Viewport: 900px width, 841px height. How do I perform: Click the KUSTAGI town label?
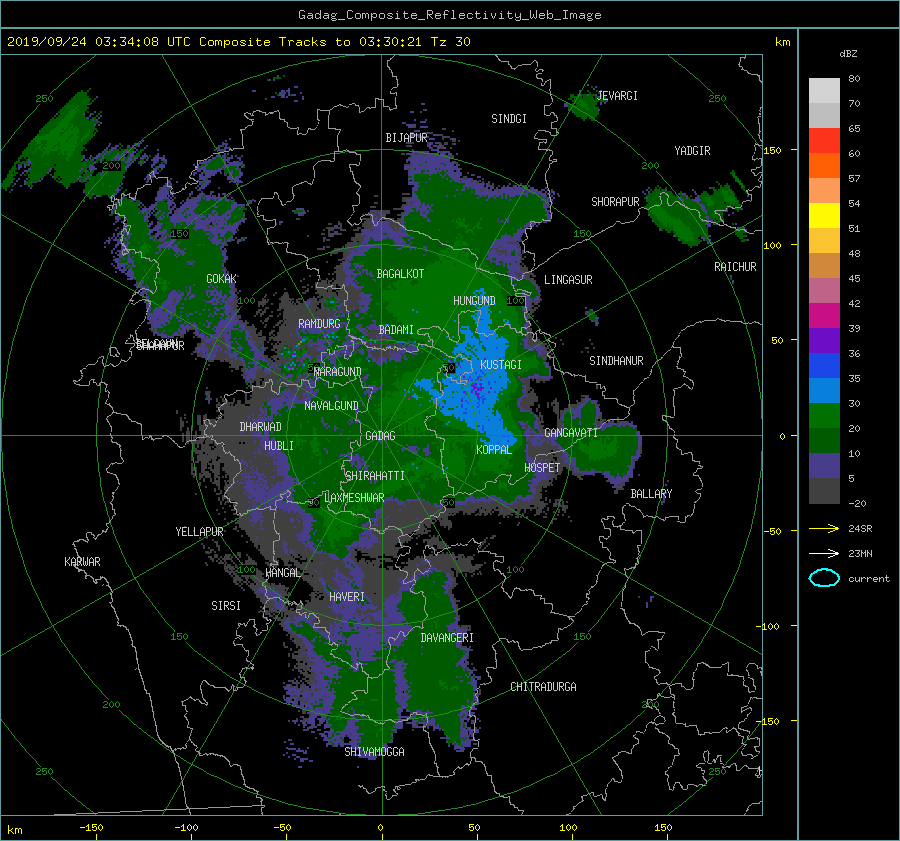(x=501, y=365)
